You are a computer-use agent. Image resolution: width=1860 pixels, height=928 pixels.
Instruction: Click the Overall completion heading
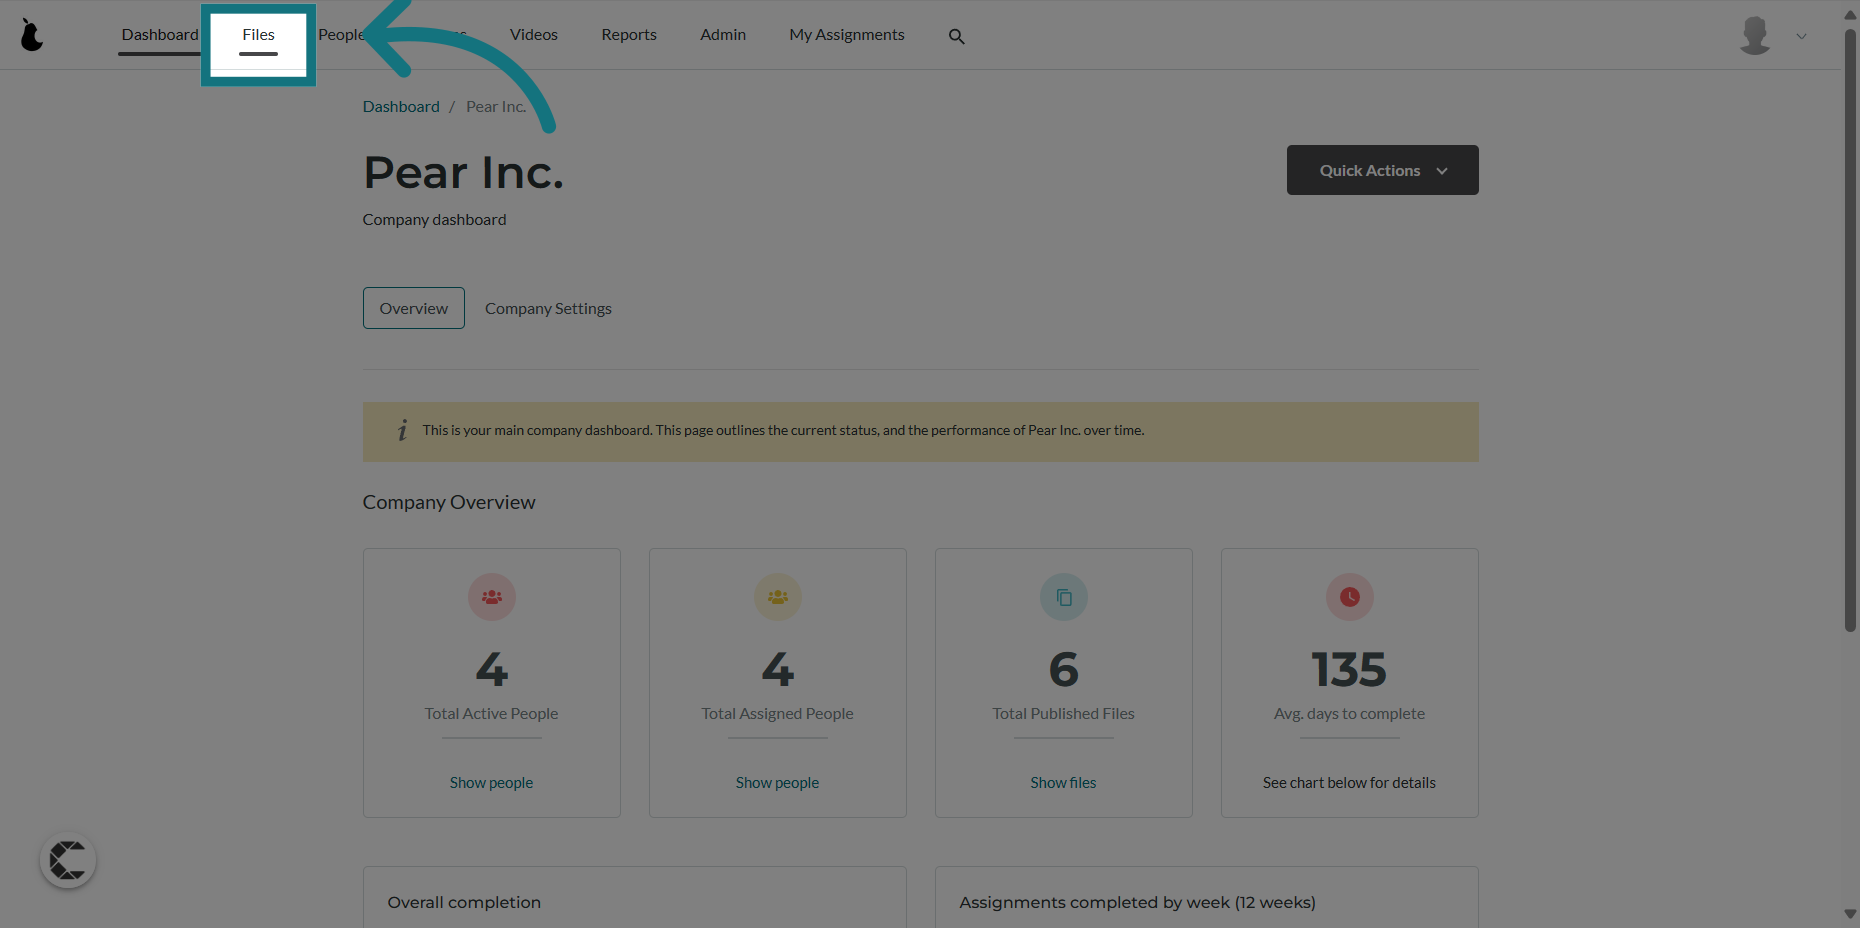(464, 902)
